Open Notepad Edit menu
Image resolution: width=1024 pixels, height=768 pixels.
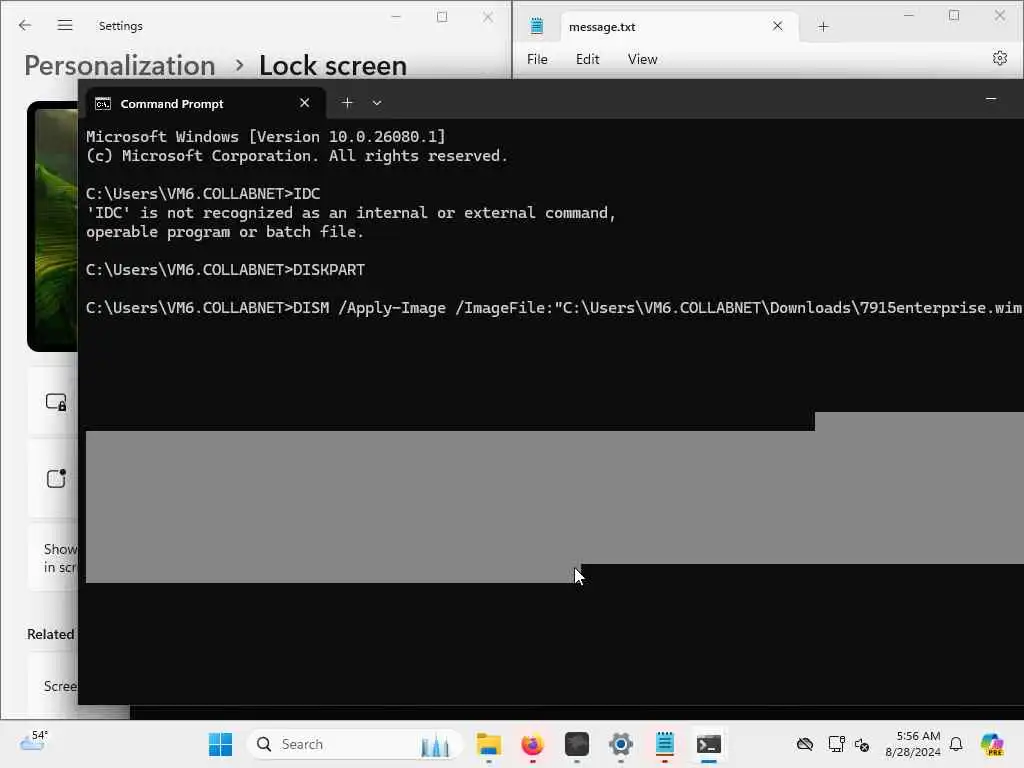click(587, 59)
